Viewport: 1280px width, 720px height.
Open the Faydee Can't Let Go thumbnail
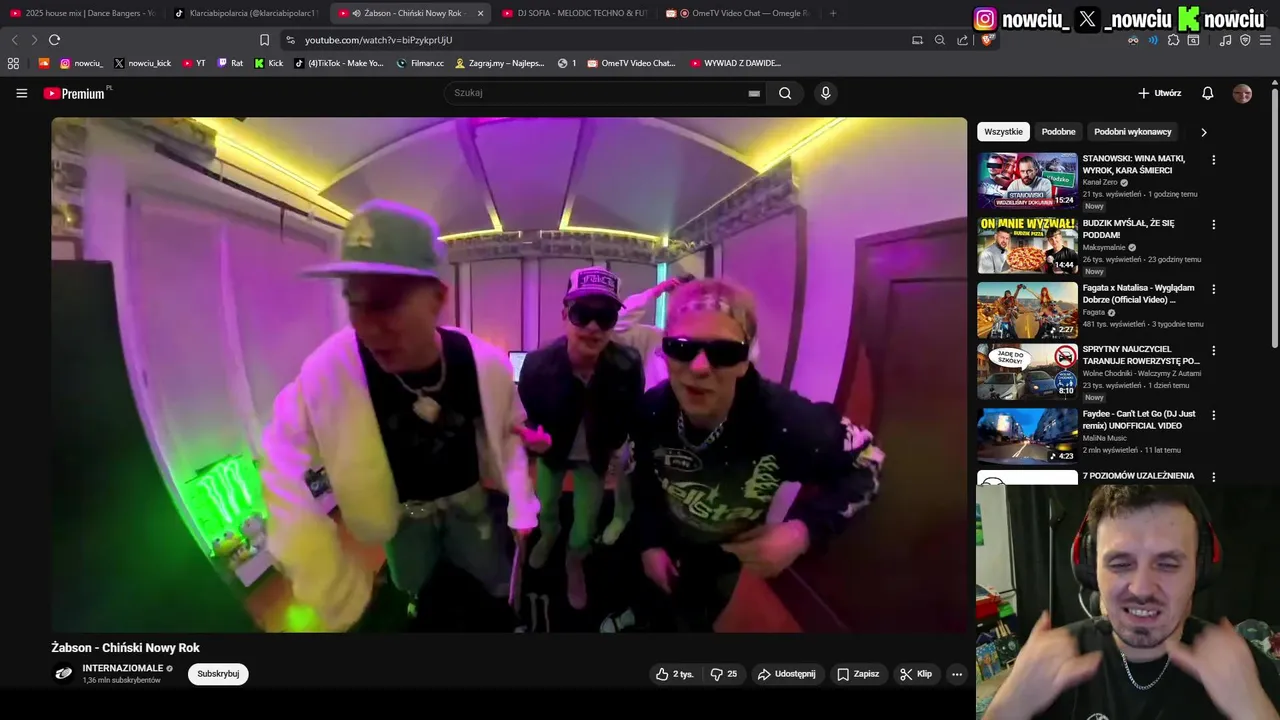click(x=1027, y=436)
